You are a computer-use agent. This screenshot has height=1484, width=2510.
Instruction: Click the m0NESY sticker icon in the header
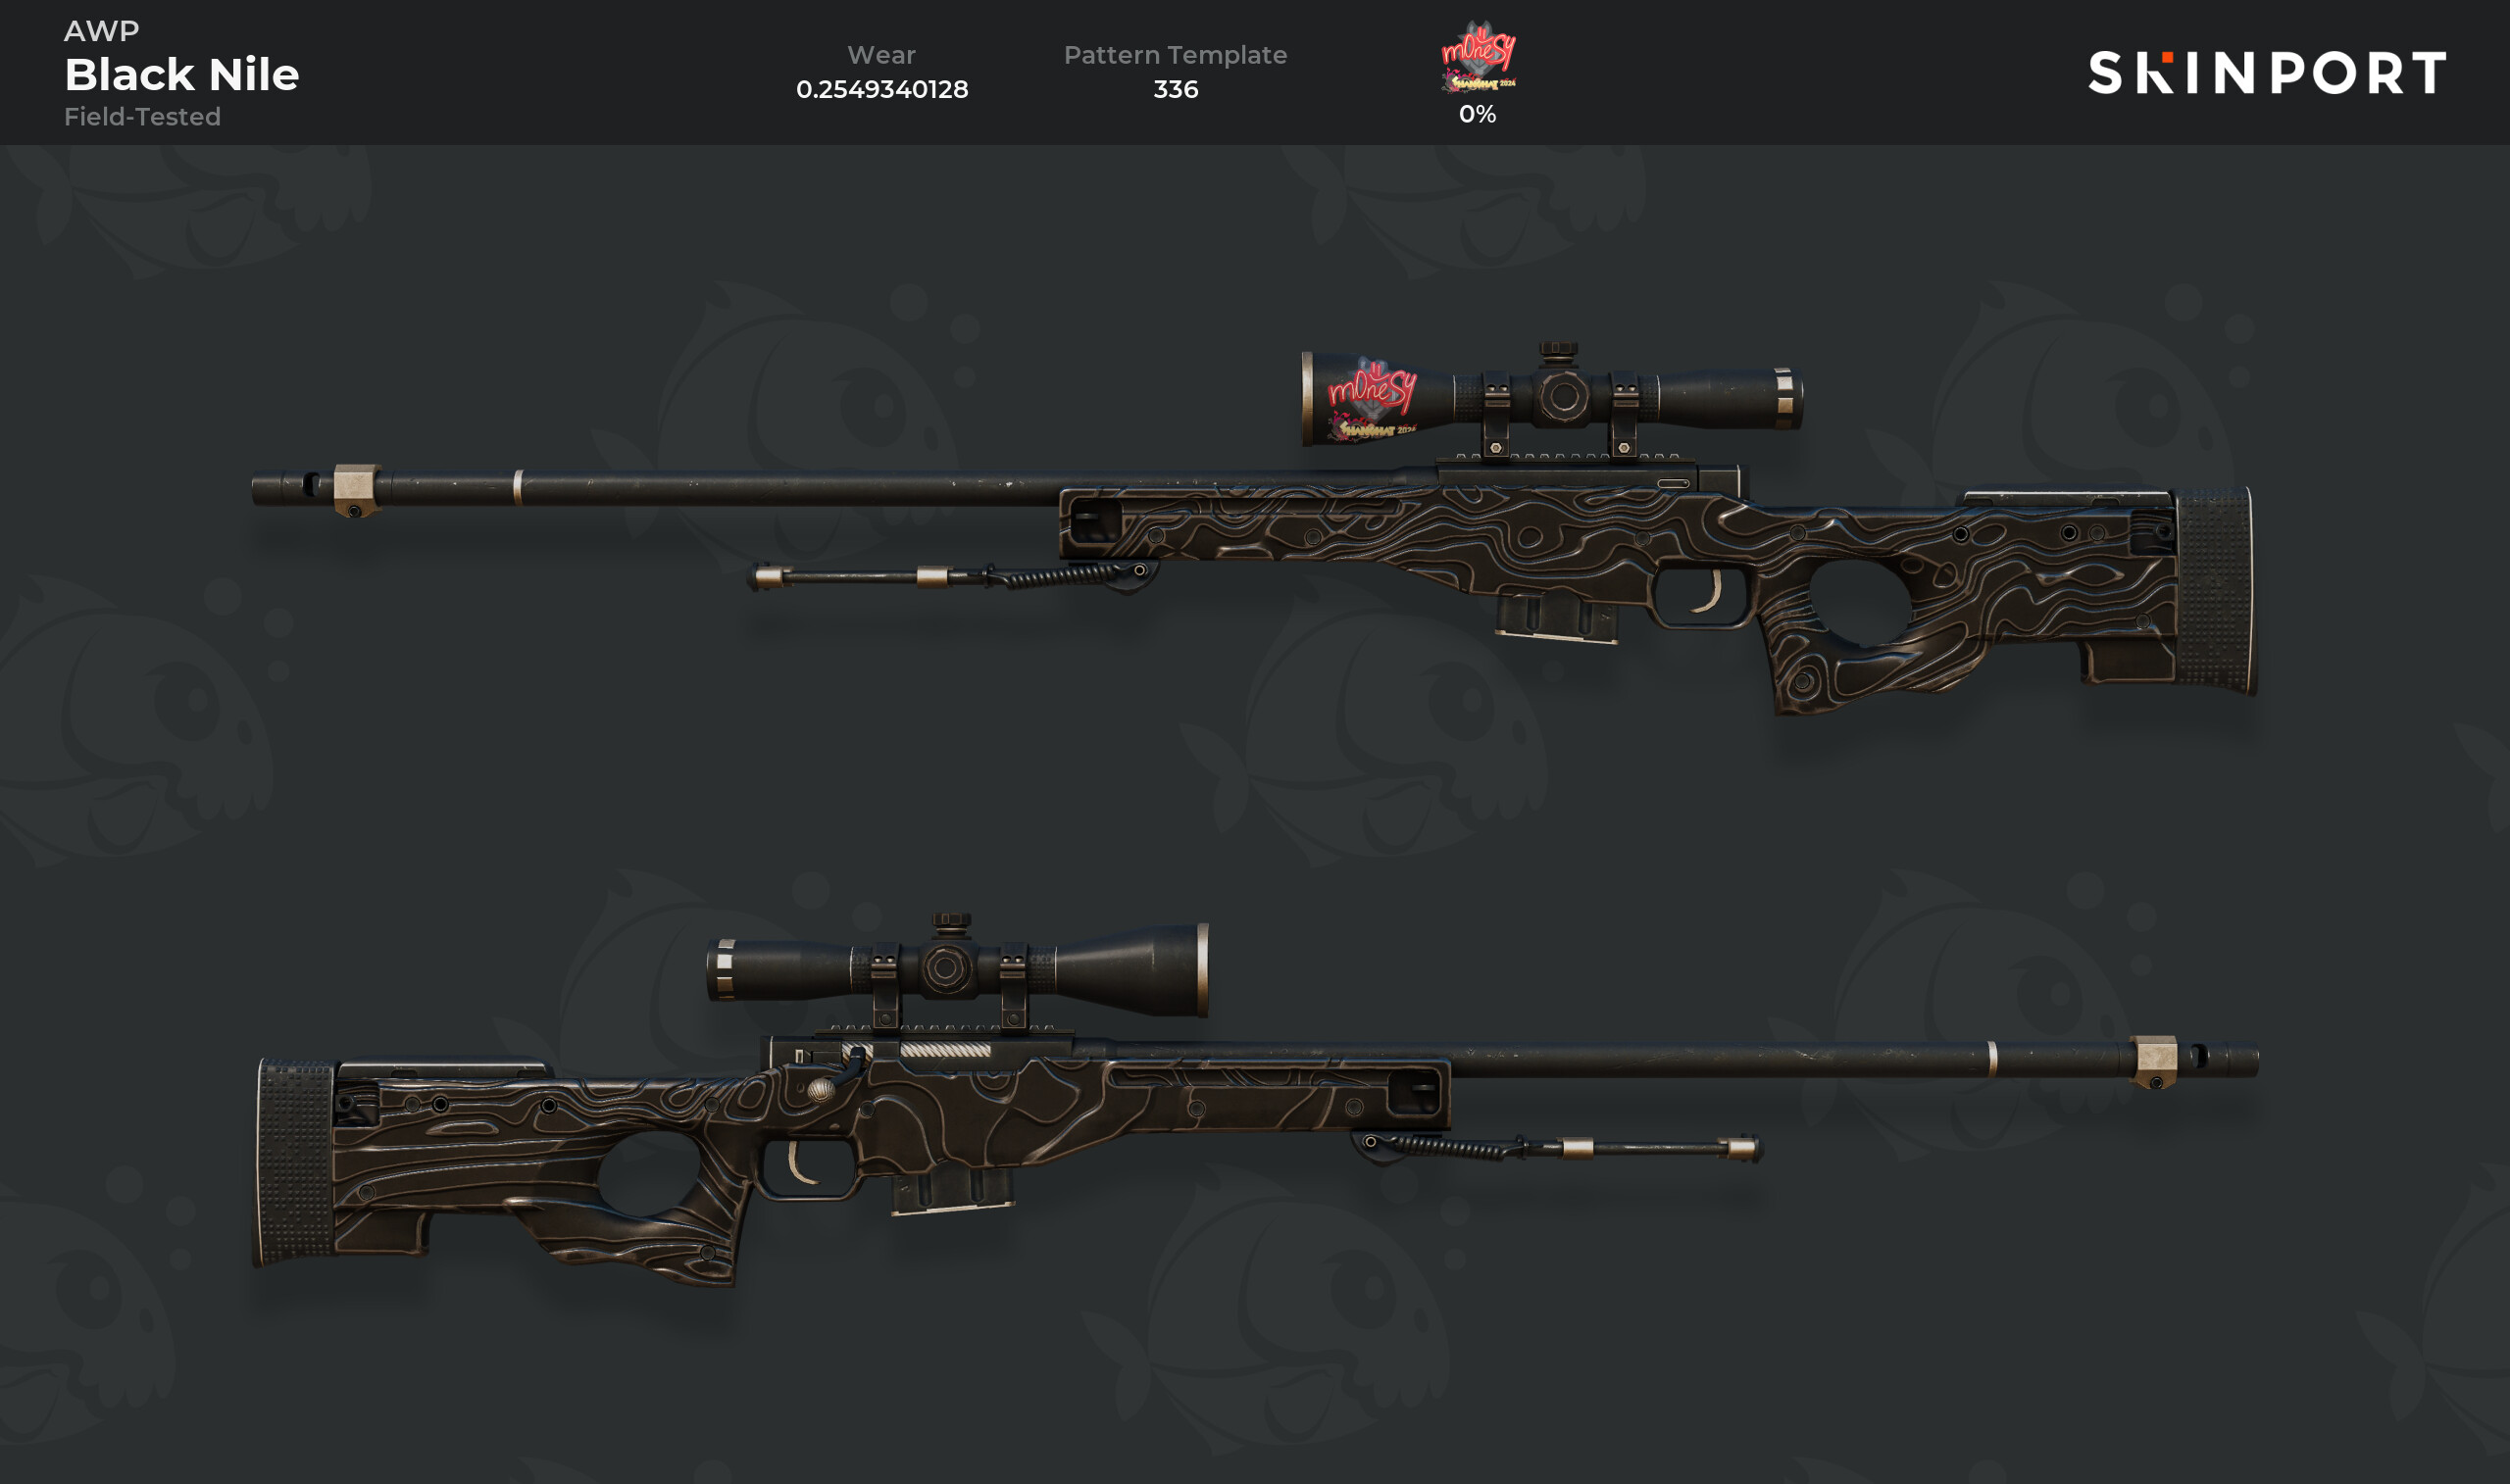1478,58
